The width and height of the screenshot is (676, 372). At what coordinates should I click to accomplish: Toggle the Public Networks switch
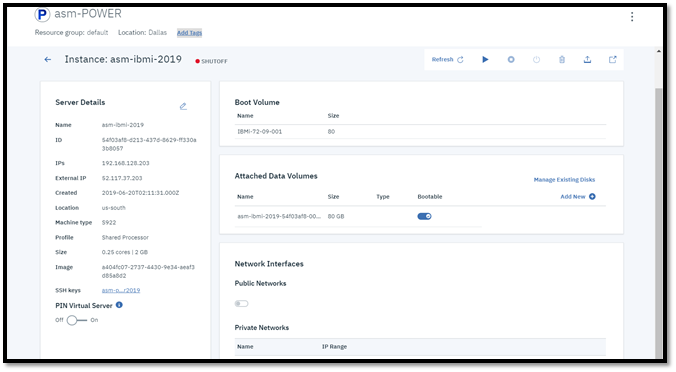pos(241,304)
